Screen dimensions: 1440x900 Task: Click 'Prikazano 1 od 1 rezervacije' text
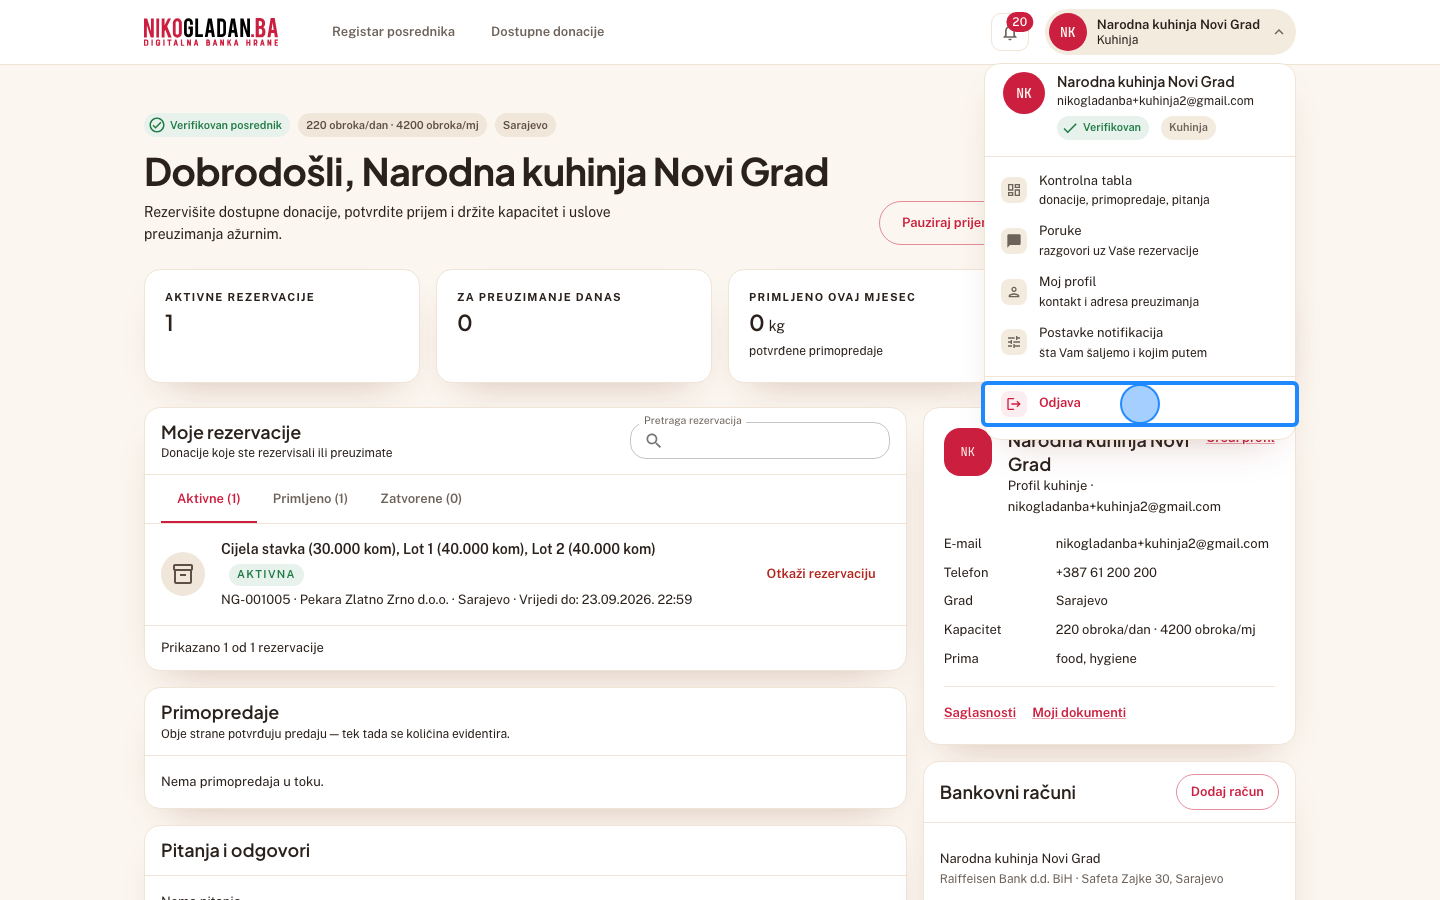coord(243,648)
